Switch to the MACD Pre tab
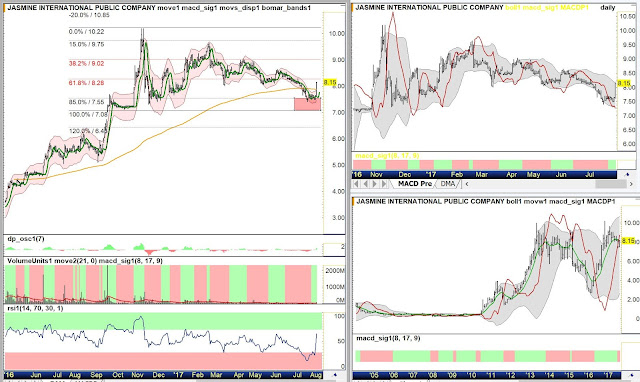This screenshot has height=382, width=640. [415, 184]
